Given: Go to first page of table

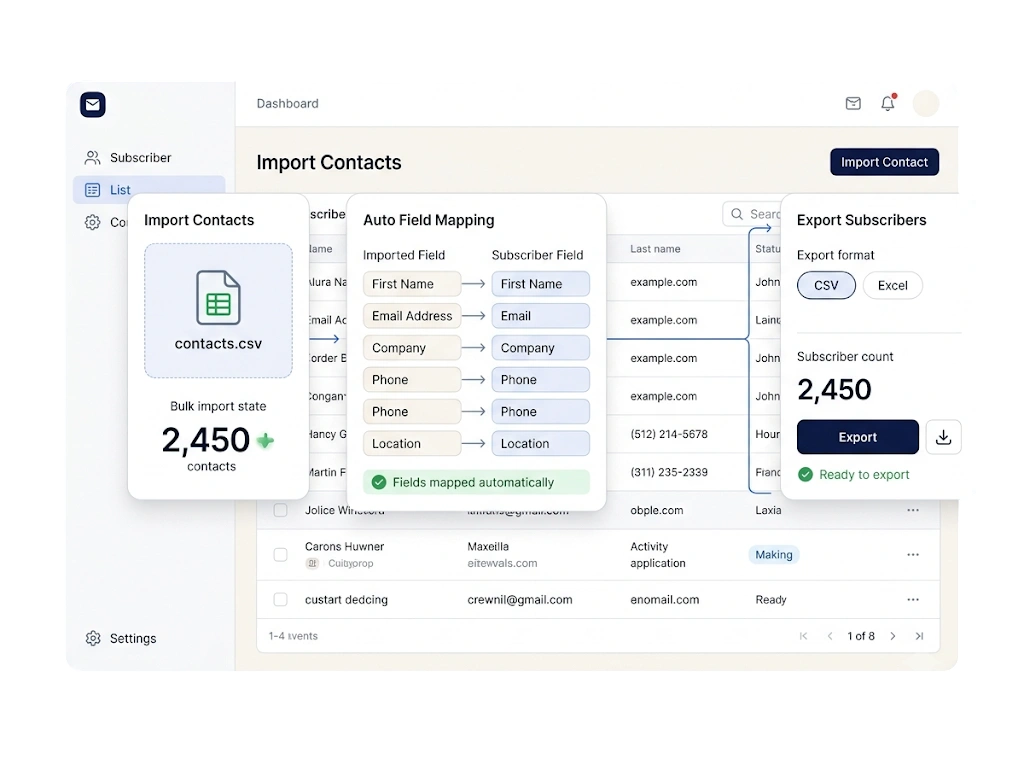Looking at the screenshot, I should (x=803, y=636).
